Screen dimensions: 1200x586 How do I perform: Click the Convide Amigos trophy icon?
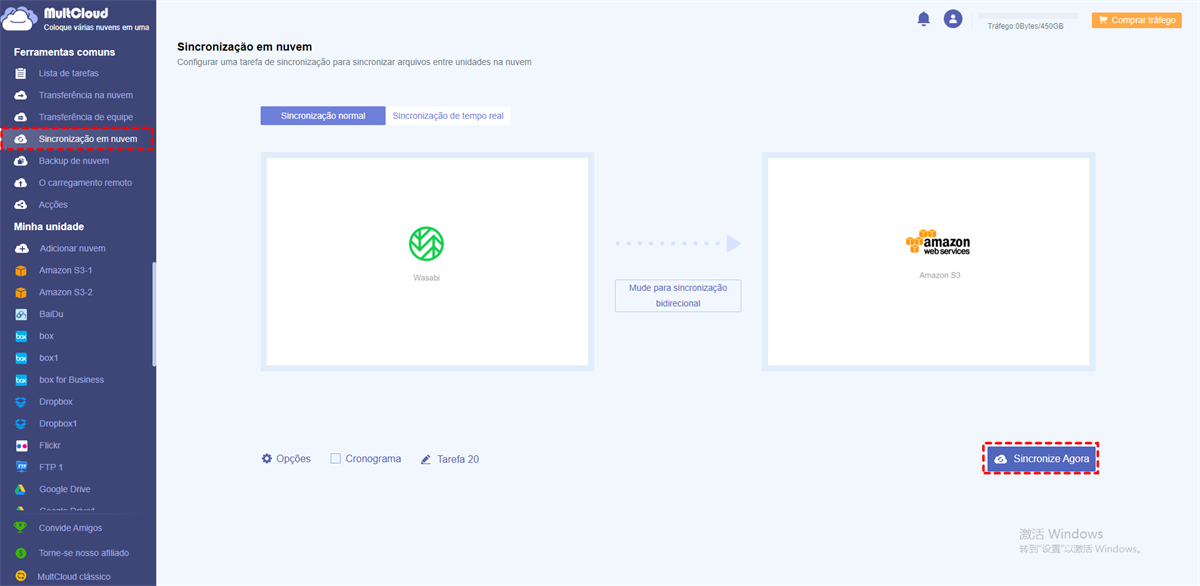(x=21, y=528)
